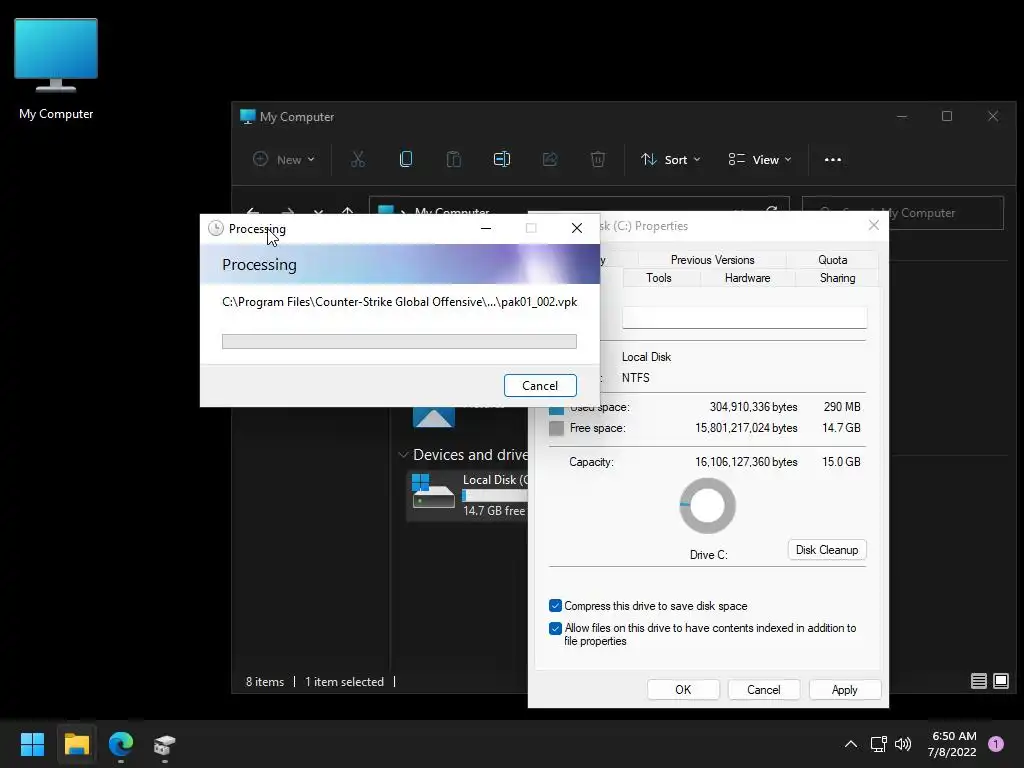Click OK in Properties dialog
This screenshot has height=768, width=1024.
(683, 690)
